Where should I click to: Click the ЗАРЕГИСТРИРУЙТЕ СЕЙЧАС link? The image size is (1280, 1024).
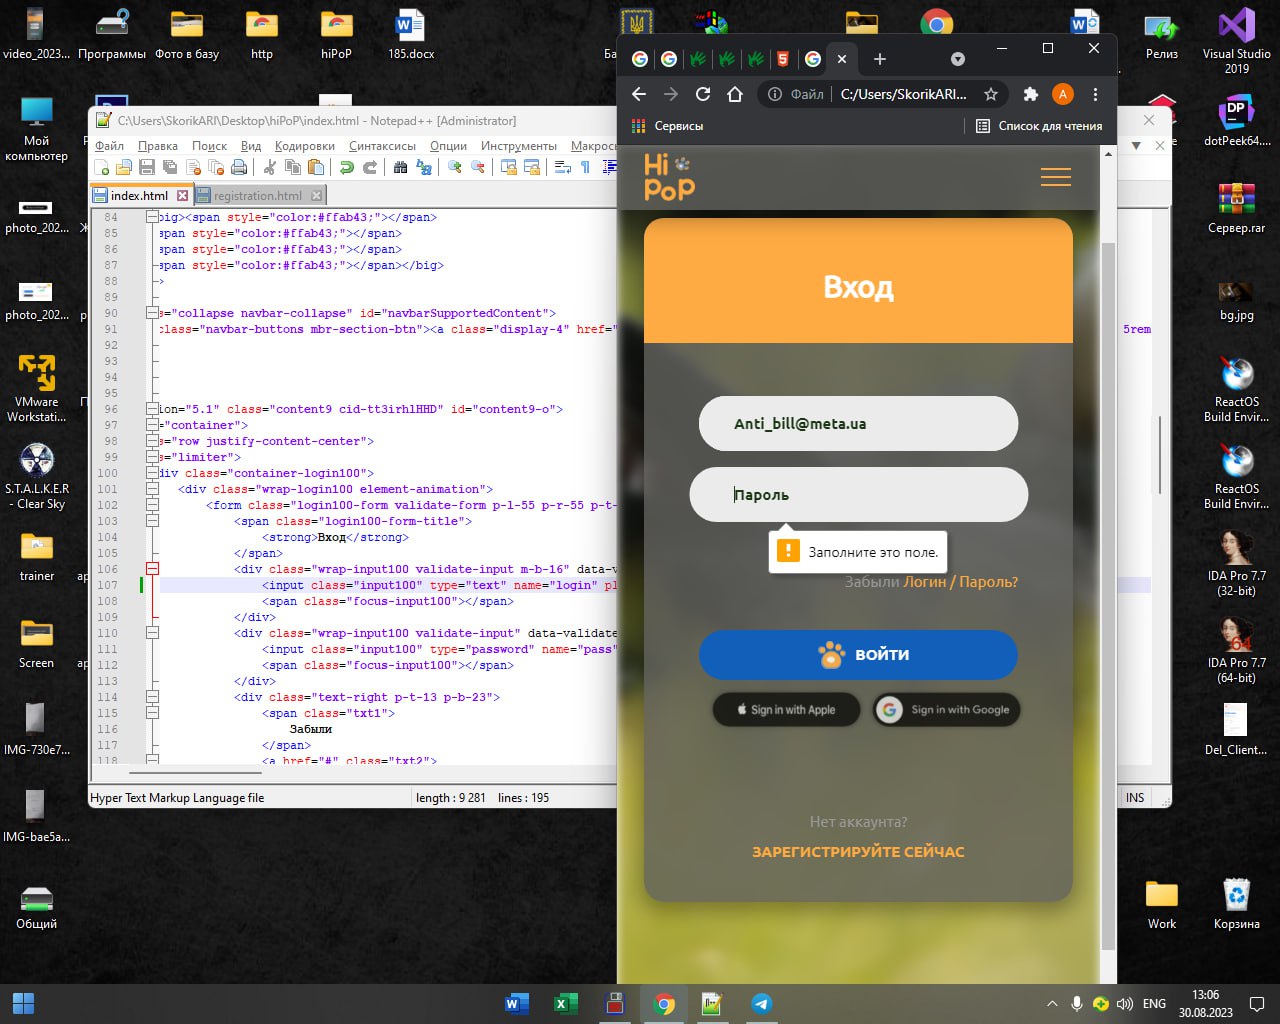coord(858,852)
